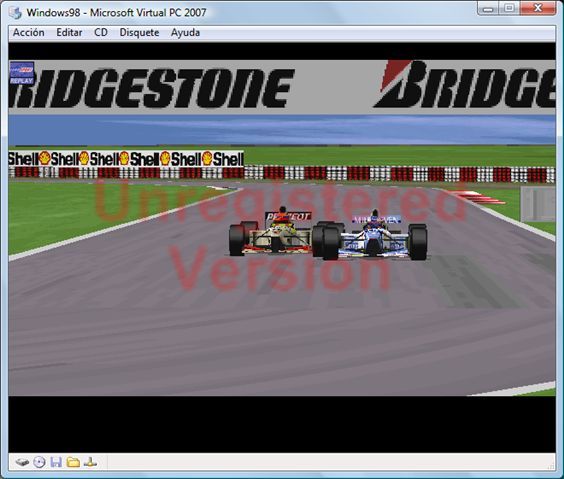This screenshot has width=564, height=479.
Task: Click the window resize grip corner
Action: click(x=551, y=466)
